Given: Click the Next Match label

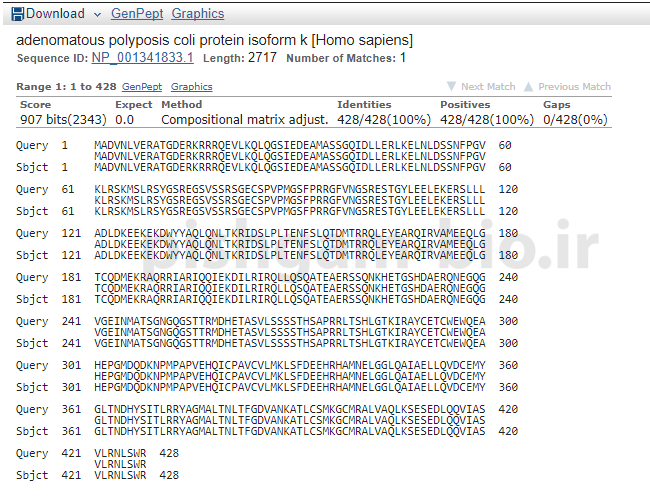Looking at the screenshot, I should point(488,87).
